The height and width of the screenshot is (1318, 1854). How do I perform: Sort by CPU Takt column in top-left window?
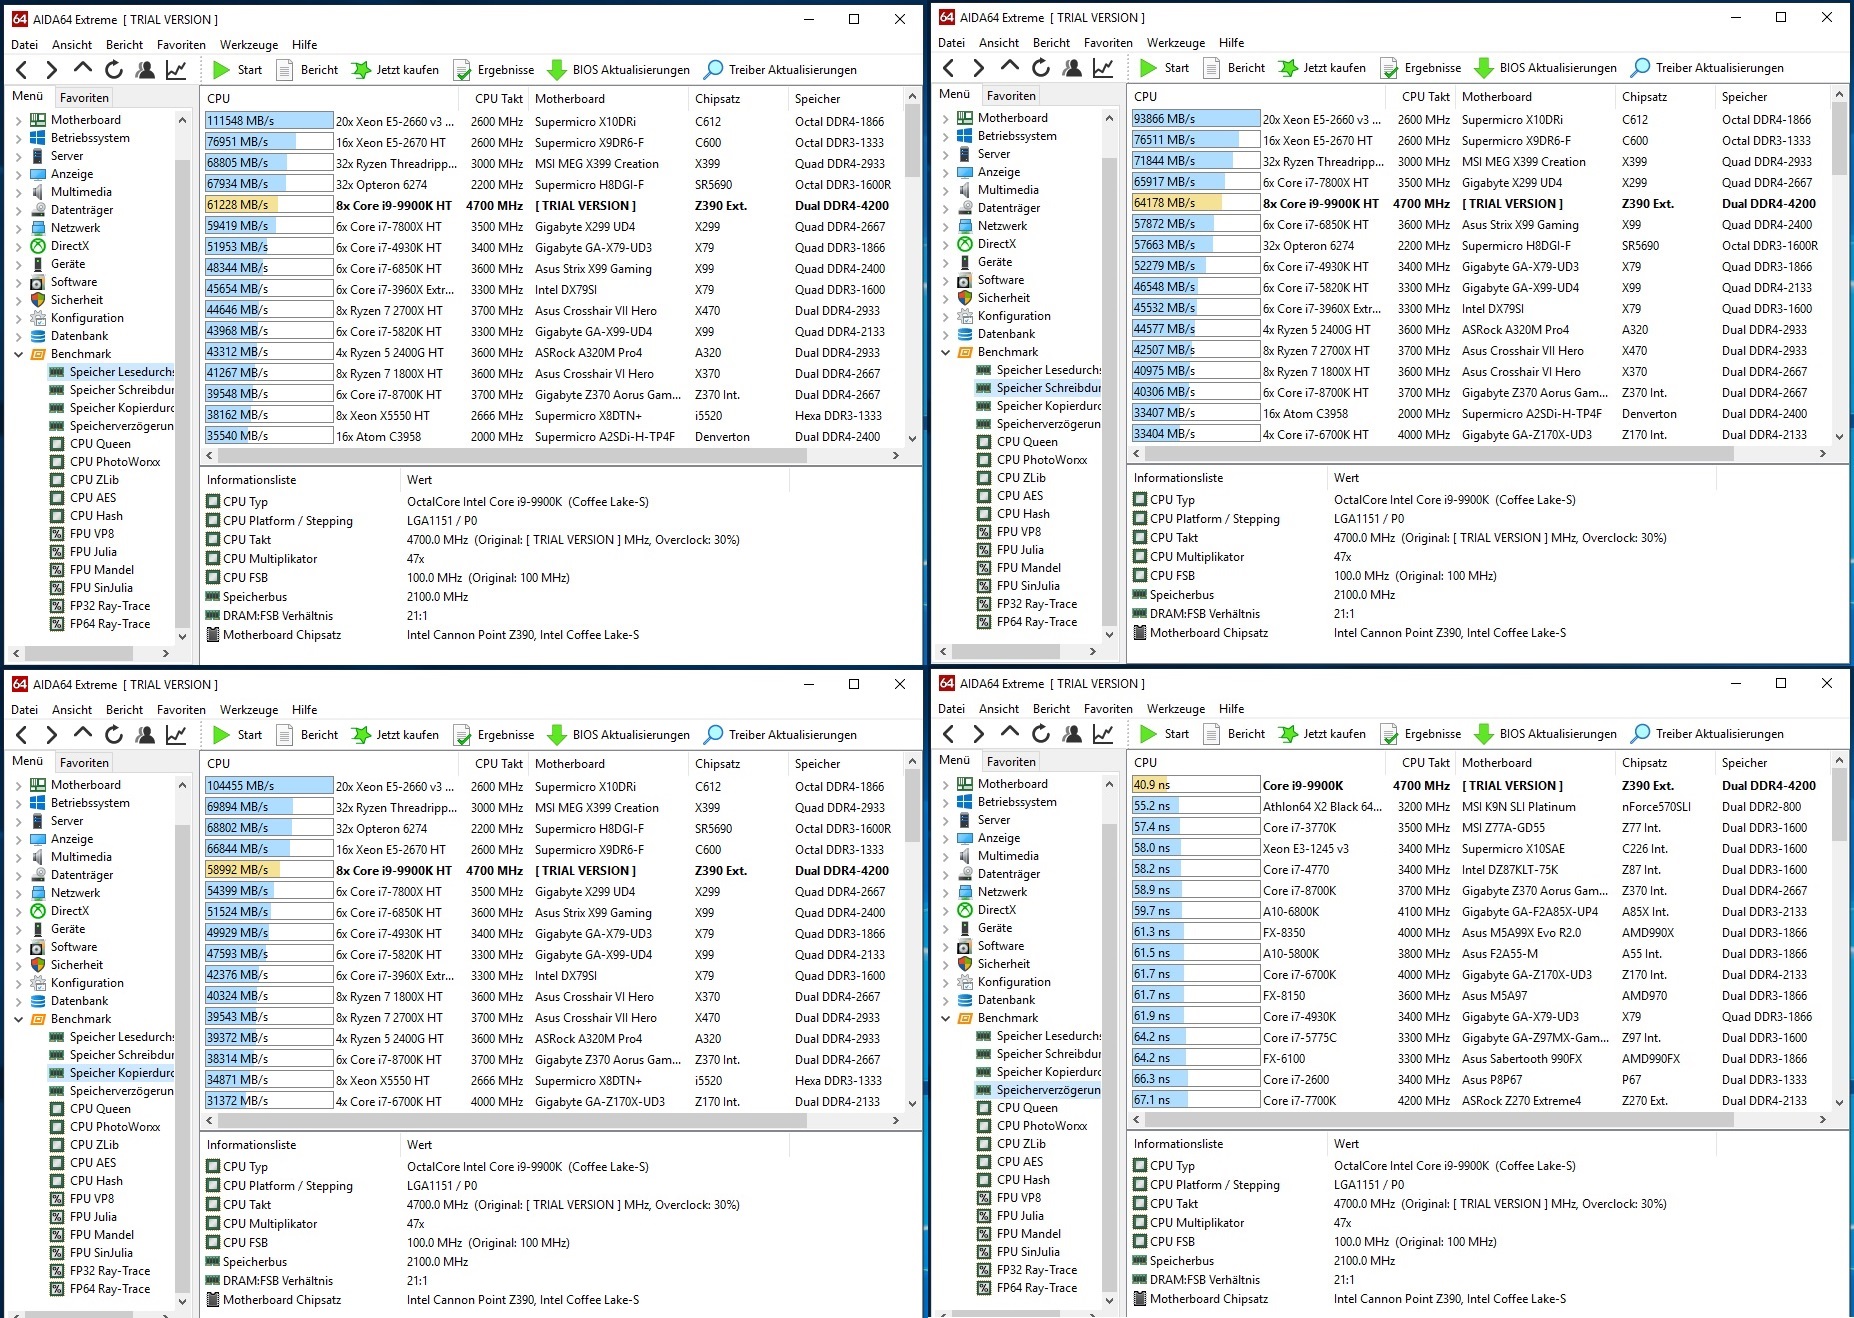[x=497, y=99]
